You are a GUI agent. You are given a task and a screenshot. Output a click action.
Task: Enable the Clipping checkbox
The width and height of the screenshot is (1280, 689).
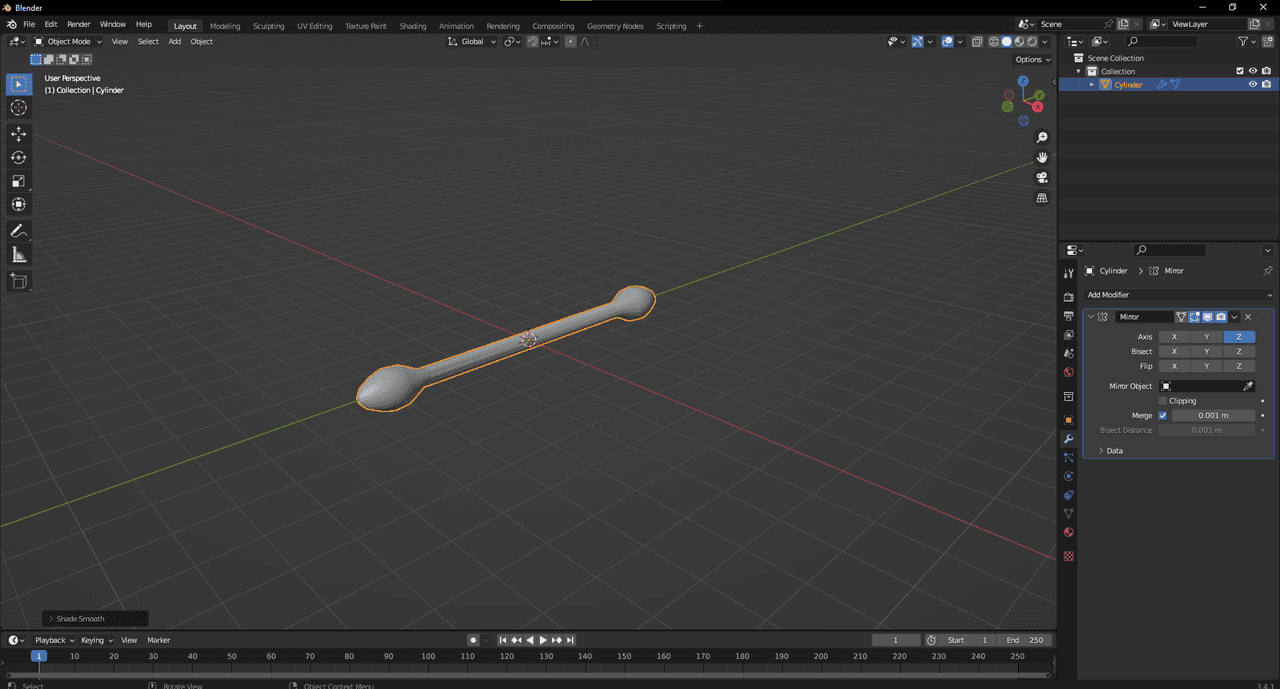click(1163, 401)
